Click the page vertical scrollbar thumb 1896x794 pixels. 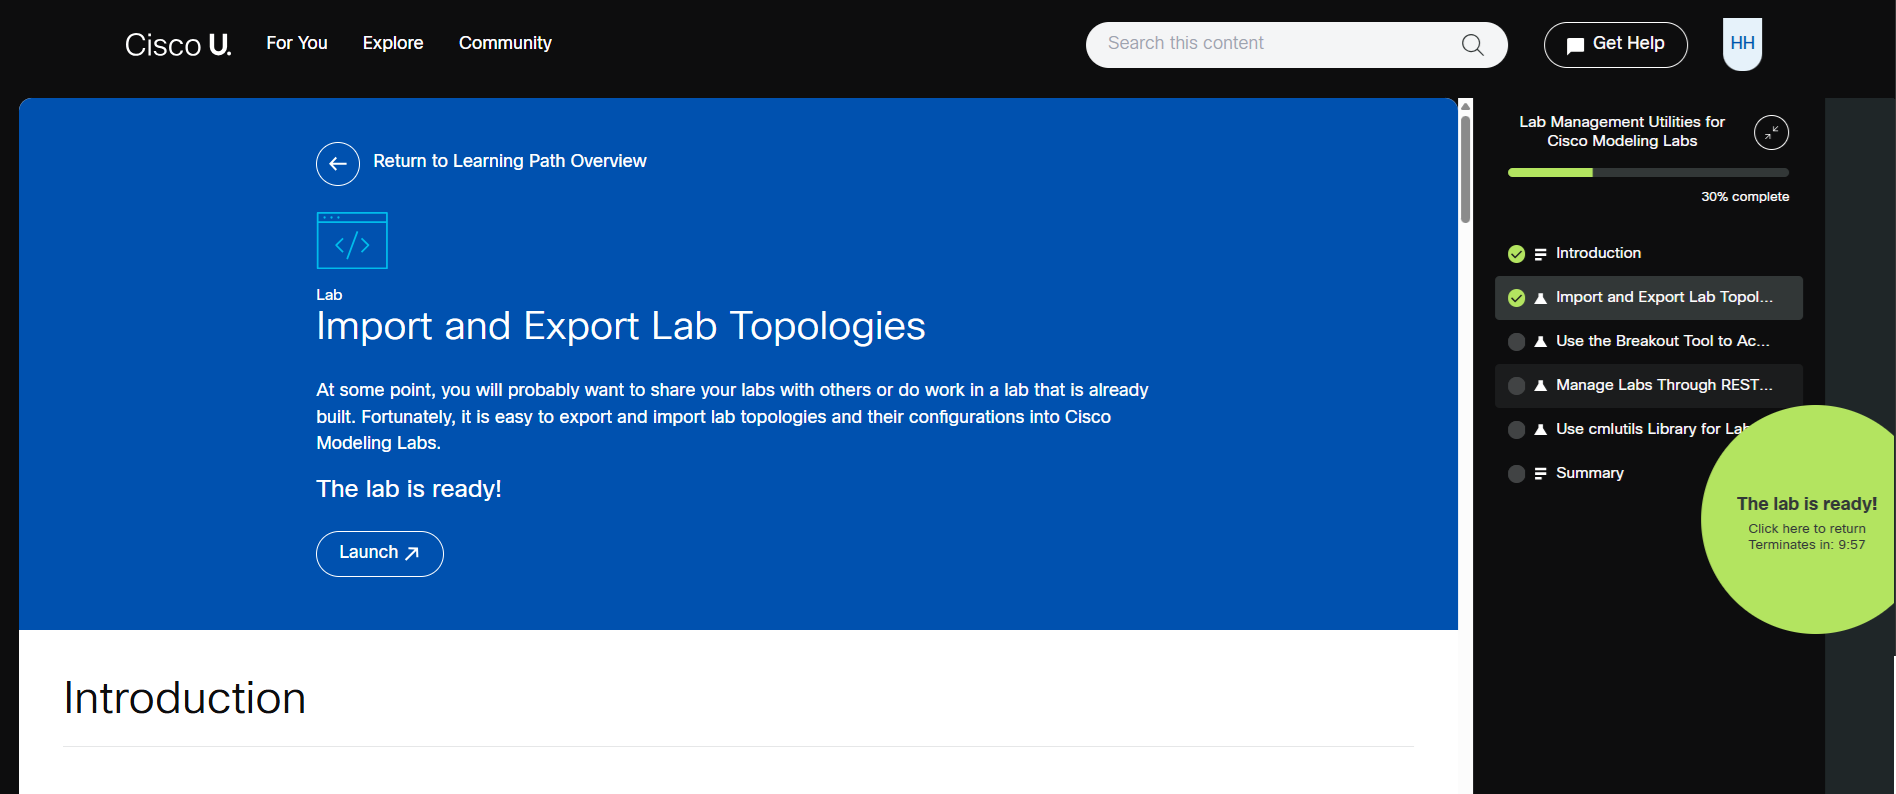pos(1465,169)
